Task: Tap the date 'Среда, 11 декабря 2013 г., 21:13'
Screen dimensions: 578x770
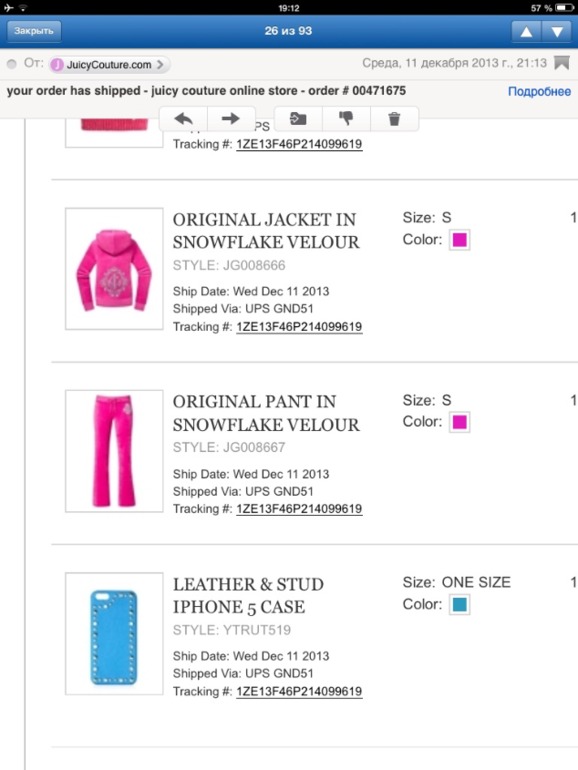Action: pyautogui.click(x=454, y=63)
